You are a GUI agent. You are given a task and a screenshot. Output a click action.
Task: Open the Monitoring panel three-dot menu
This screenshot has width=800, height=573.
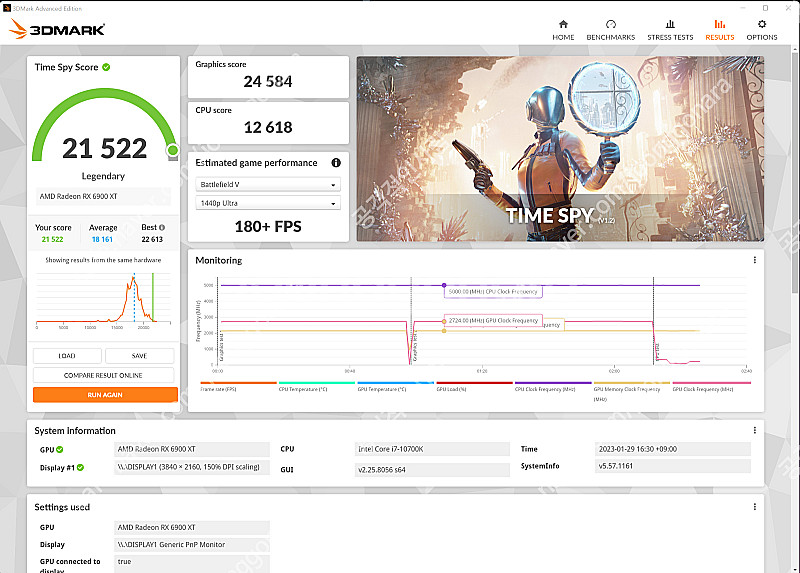(755, 260)
